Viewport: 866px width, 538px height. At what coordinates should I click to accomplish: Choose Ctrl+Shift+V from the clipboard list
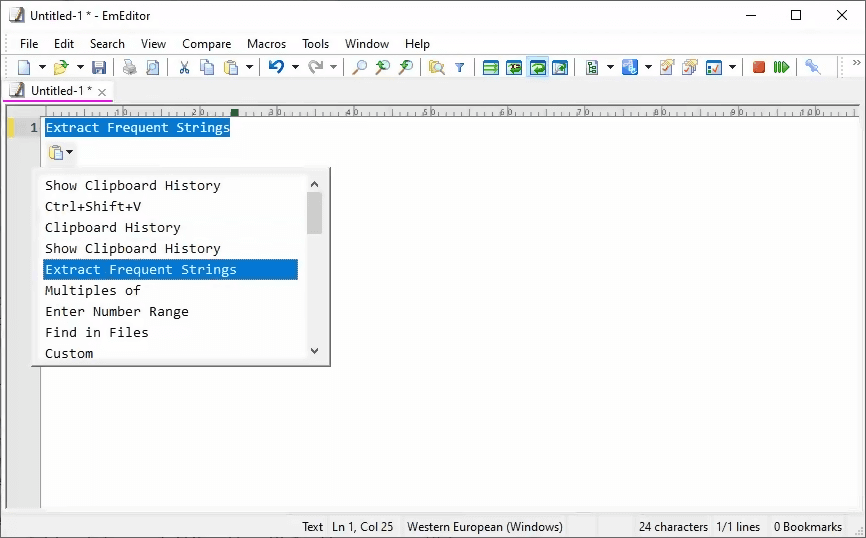pos(170,207)
